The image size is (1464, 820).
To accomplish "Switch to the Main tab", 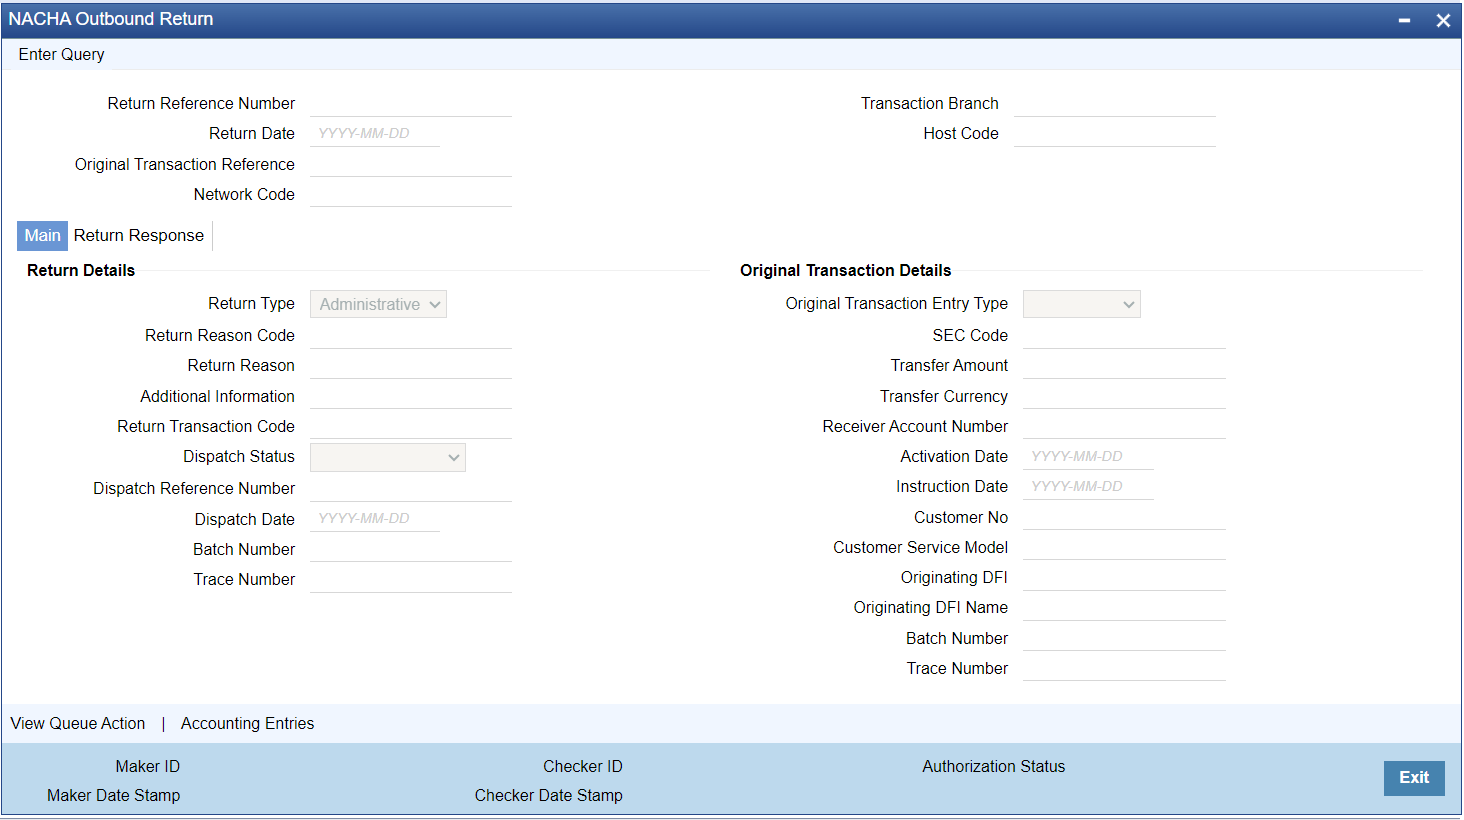I will 42,236.
